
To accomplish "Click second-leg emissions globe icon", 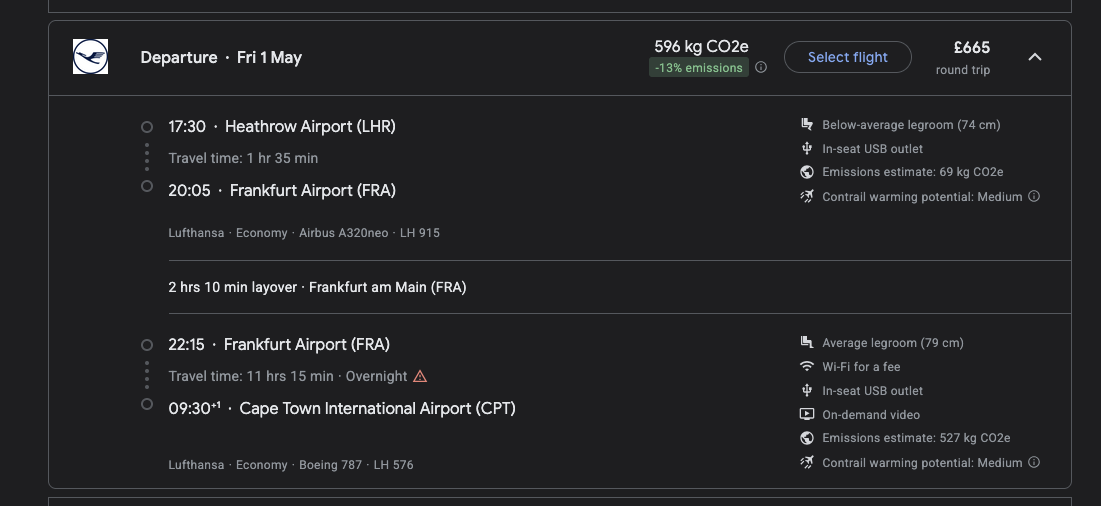I will pos(807,438).
